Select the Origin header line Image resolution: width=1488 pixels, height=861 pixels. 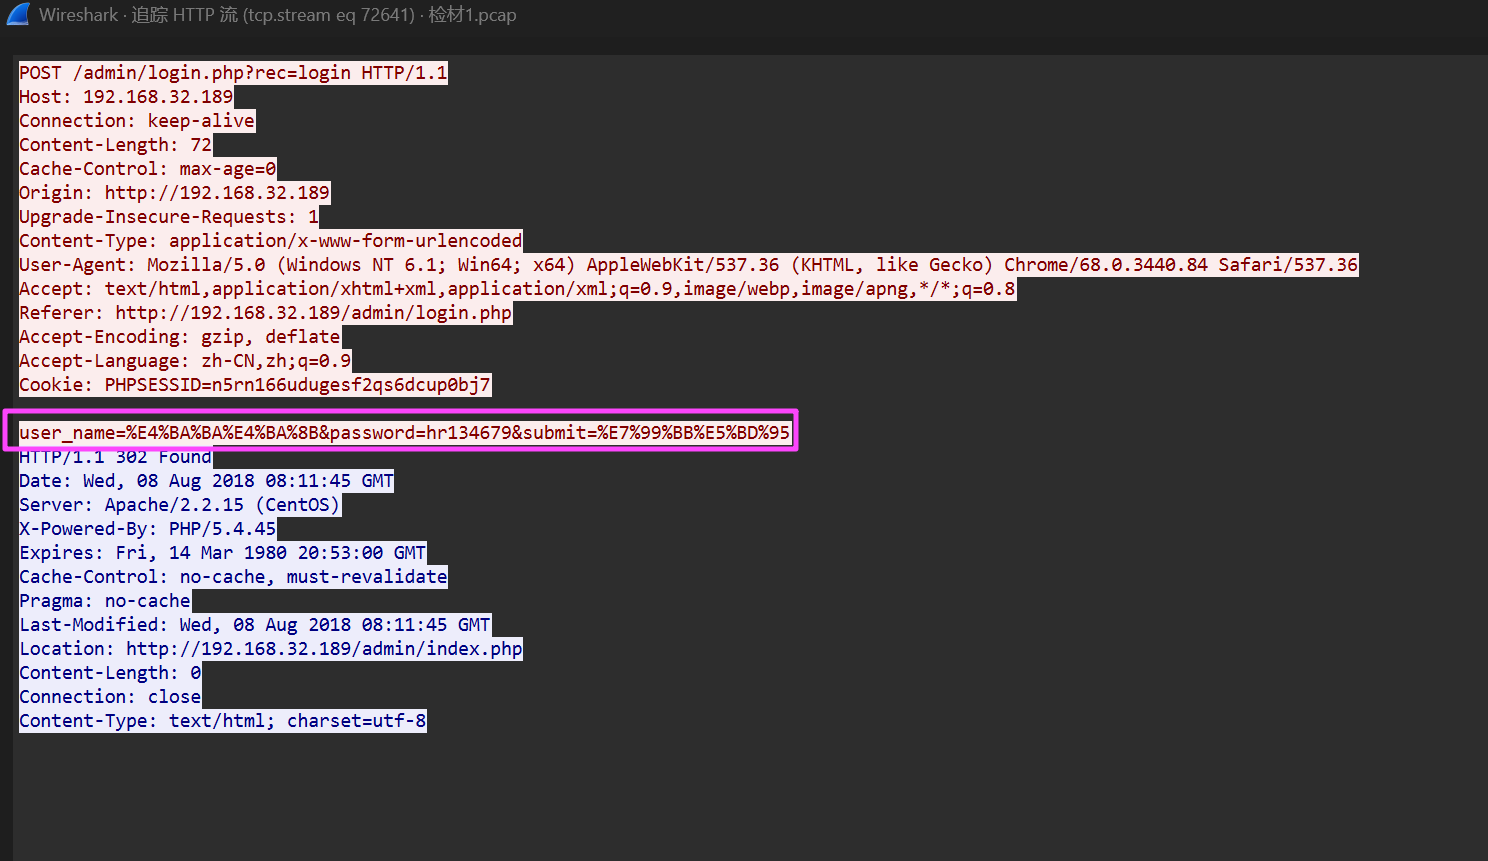point(175,193)
